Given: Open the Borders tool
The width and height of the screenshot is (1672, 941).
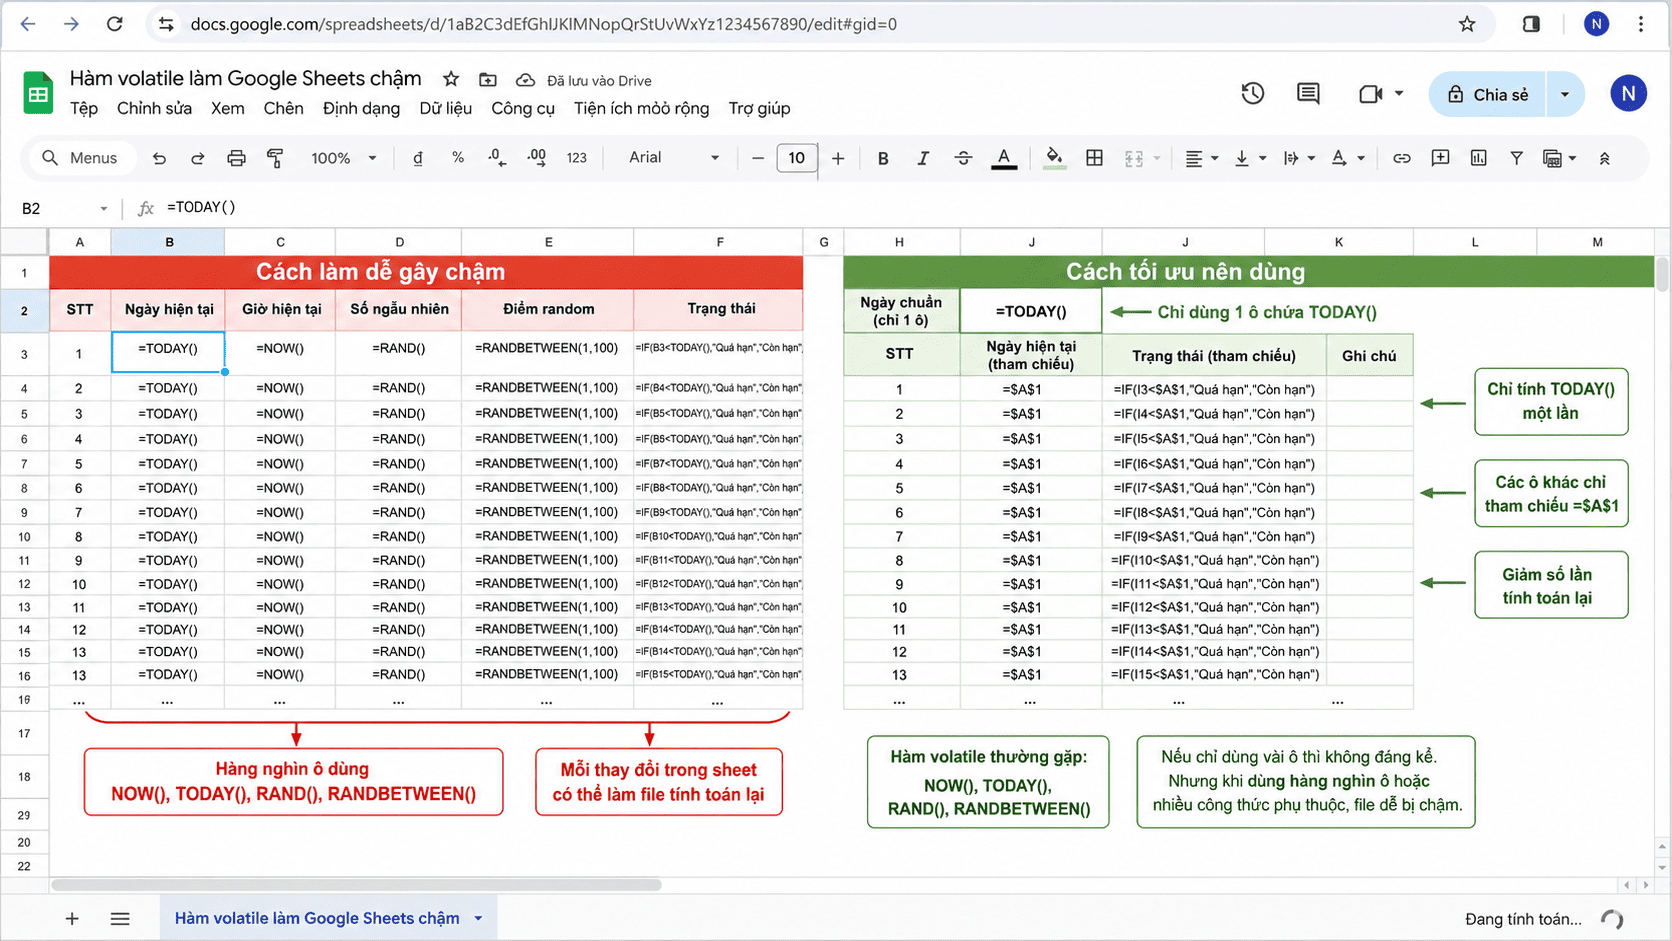Looking at the screenshot, I should (x=1095, y=158).
